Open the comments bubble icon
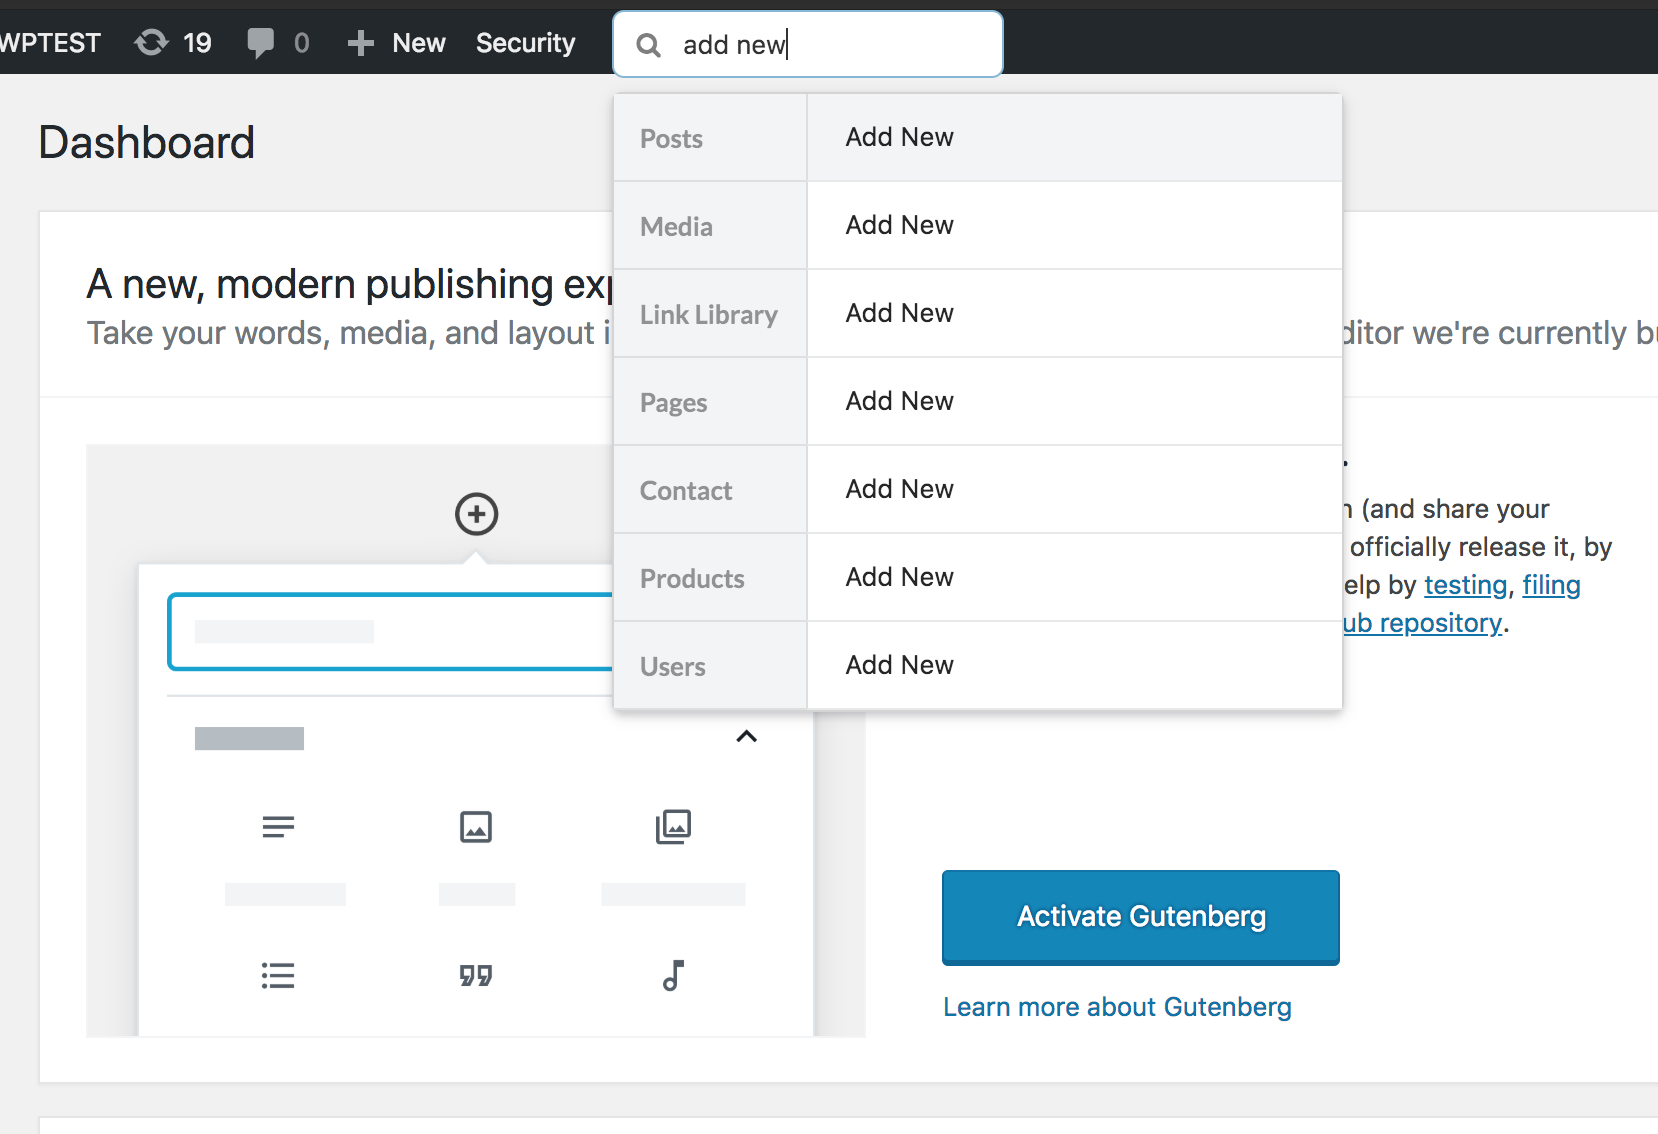 (x=260, y=43)
